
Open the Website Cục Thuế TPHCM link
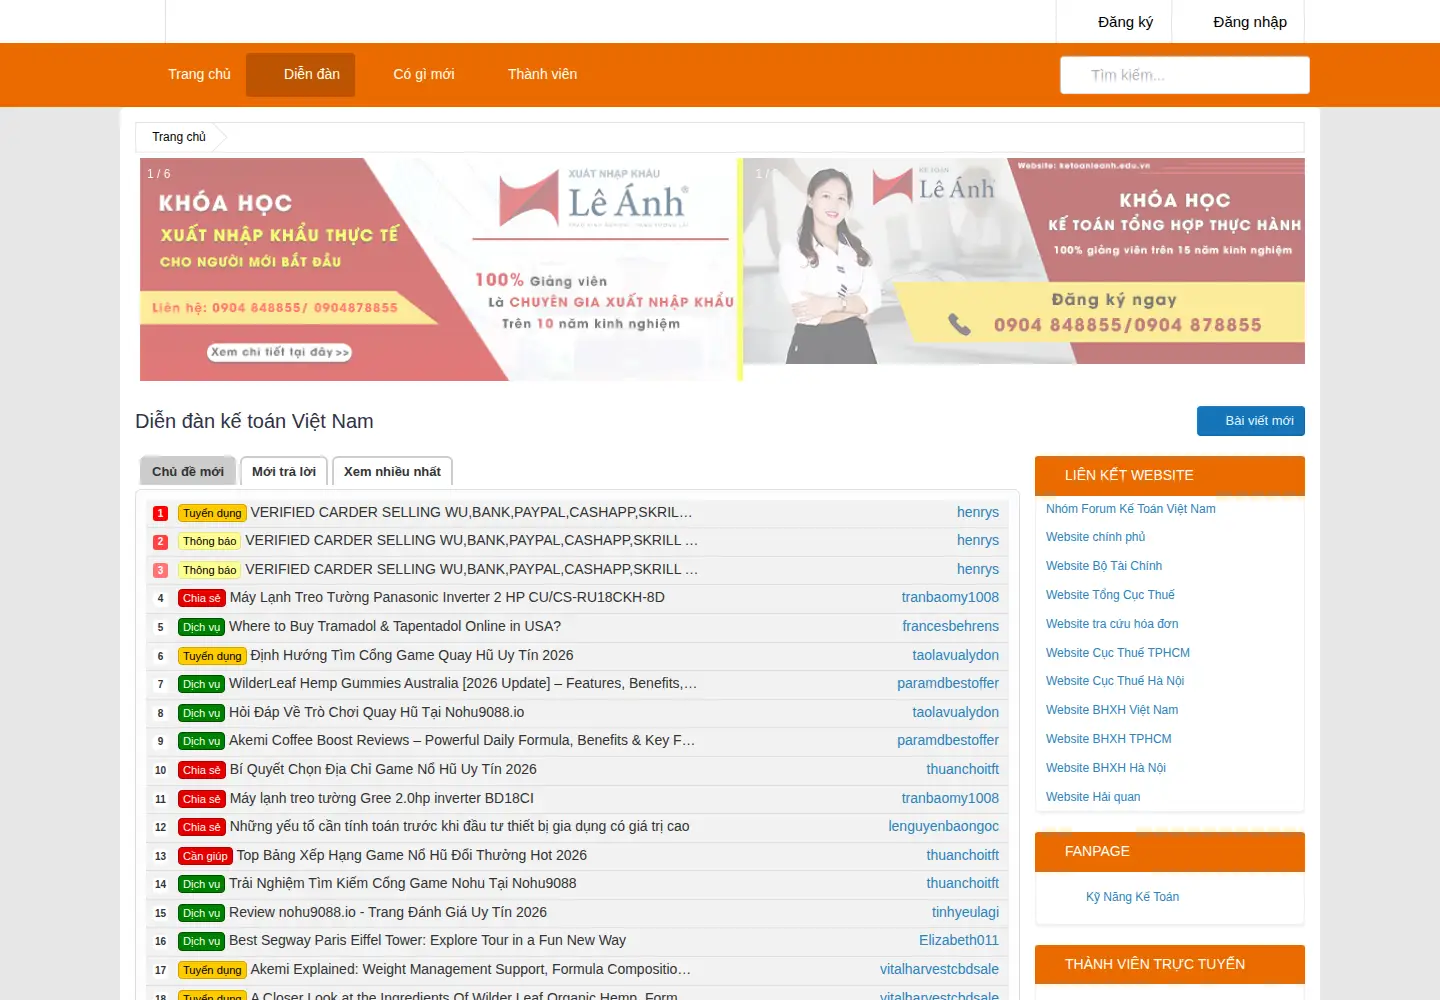point(1118,653)
